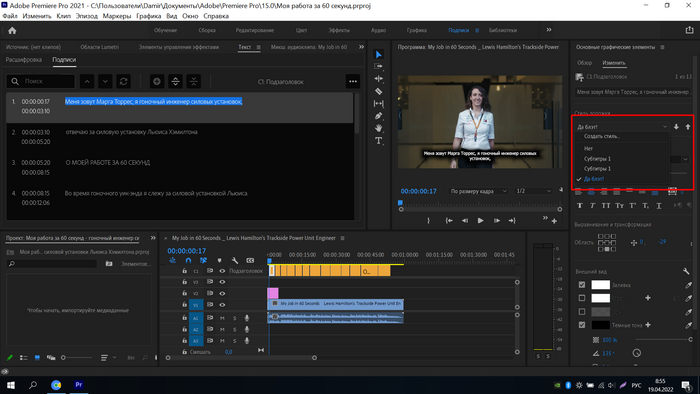The image size is (700, 394).
Task: Step forward one frame in program monitor
Action: [x=496, y=220]
